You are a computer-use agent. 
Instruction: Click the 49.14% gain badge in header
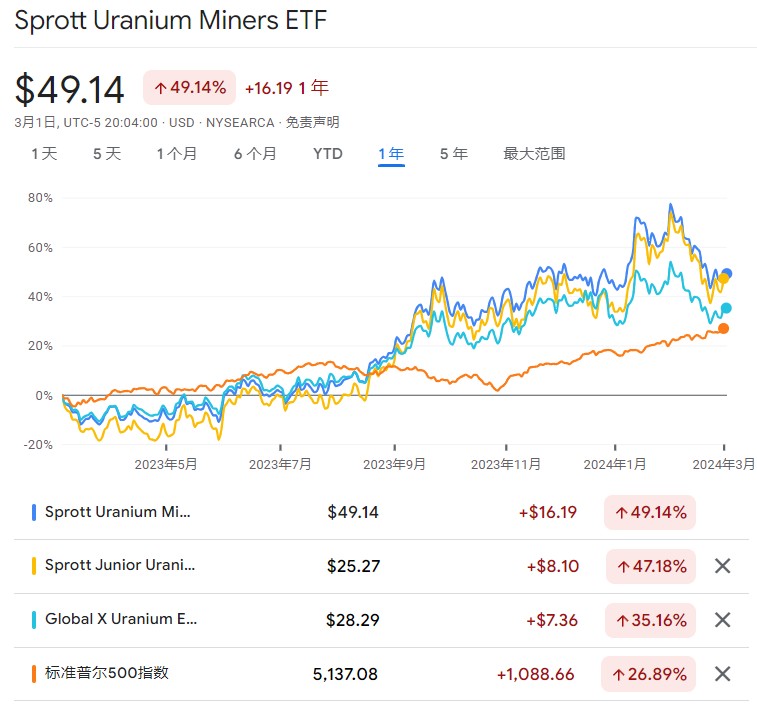click(x=189, y=88)
